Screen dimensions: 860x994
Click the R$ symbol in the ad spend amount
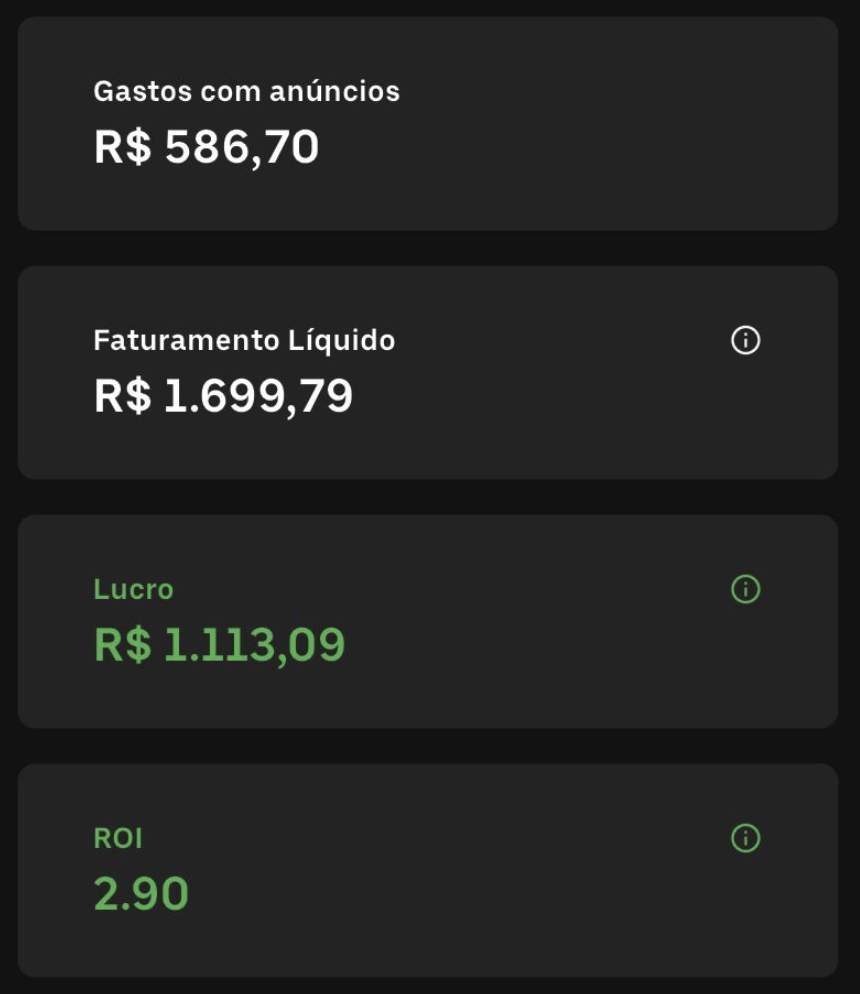click(x=122, y=148)
